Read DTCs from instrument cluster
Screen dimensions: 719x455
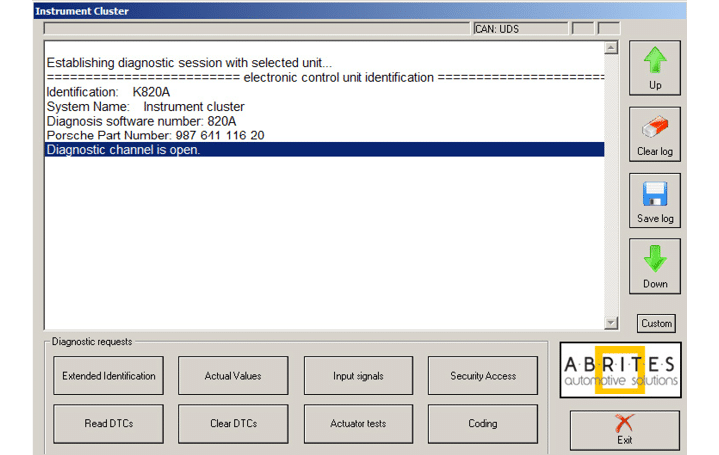click(x=108, y=424)
